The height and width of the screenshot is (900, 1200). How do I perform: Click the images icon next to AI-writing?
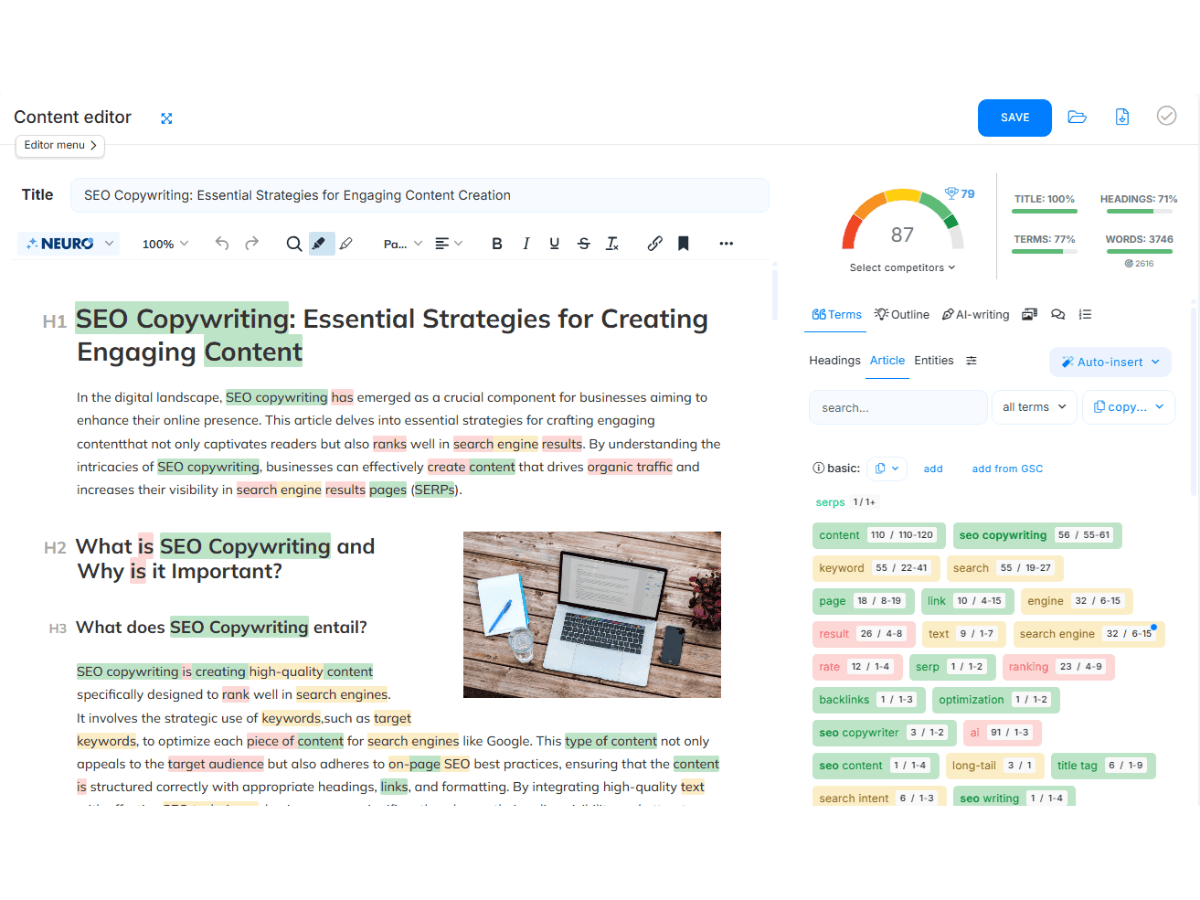(x=1029, y=314)
